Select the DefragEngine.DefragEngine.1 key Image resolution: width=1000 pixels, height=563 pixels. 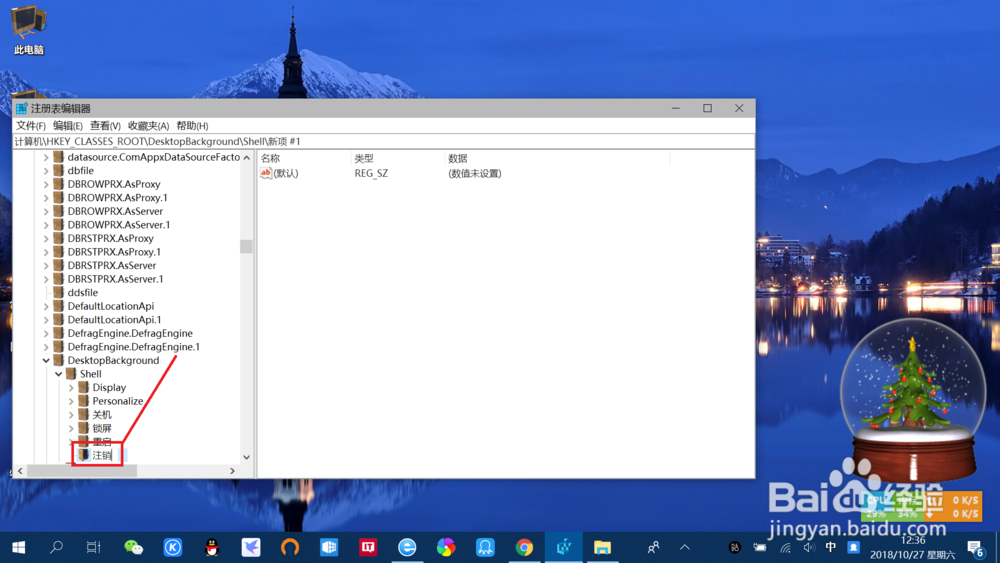tap(134, 347)
